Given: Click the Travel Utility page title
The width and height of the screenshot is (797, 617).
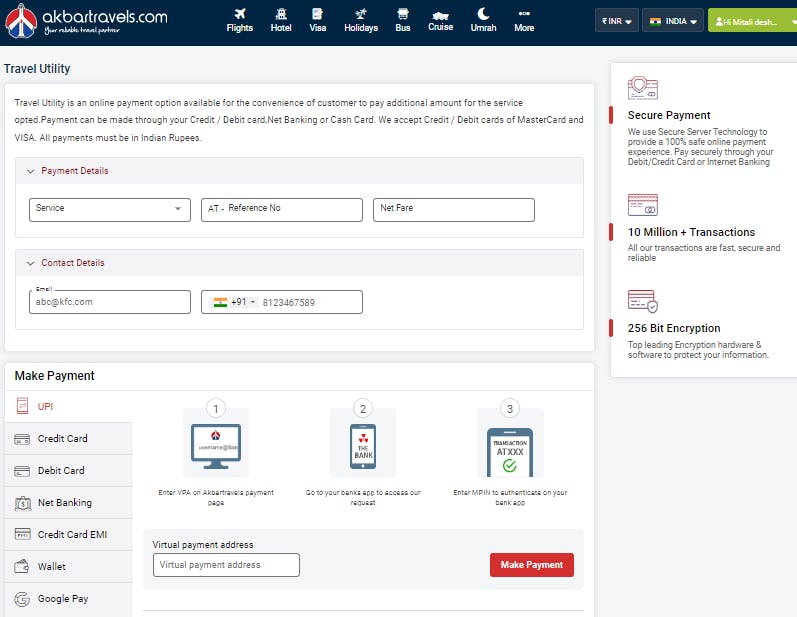Looking at the screenshot, I should pyautogui.click(x=37, y=69).
